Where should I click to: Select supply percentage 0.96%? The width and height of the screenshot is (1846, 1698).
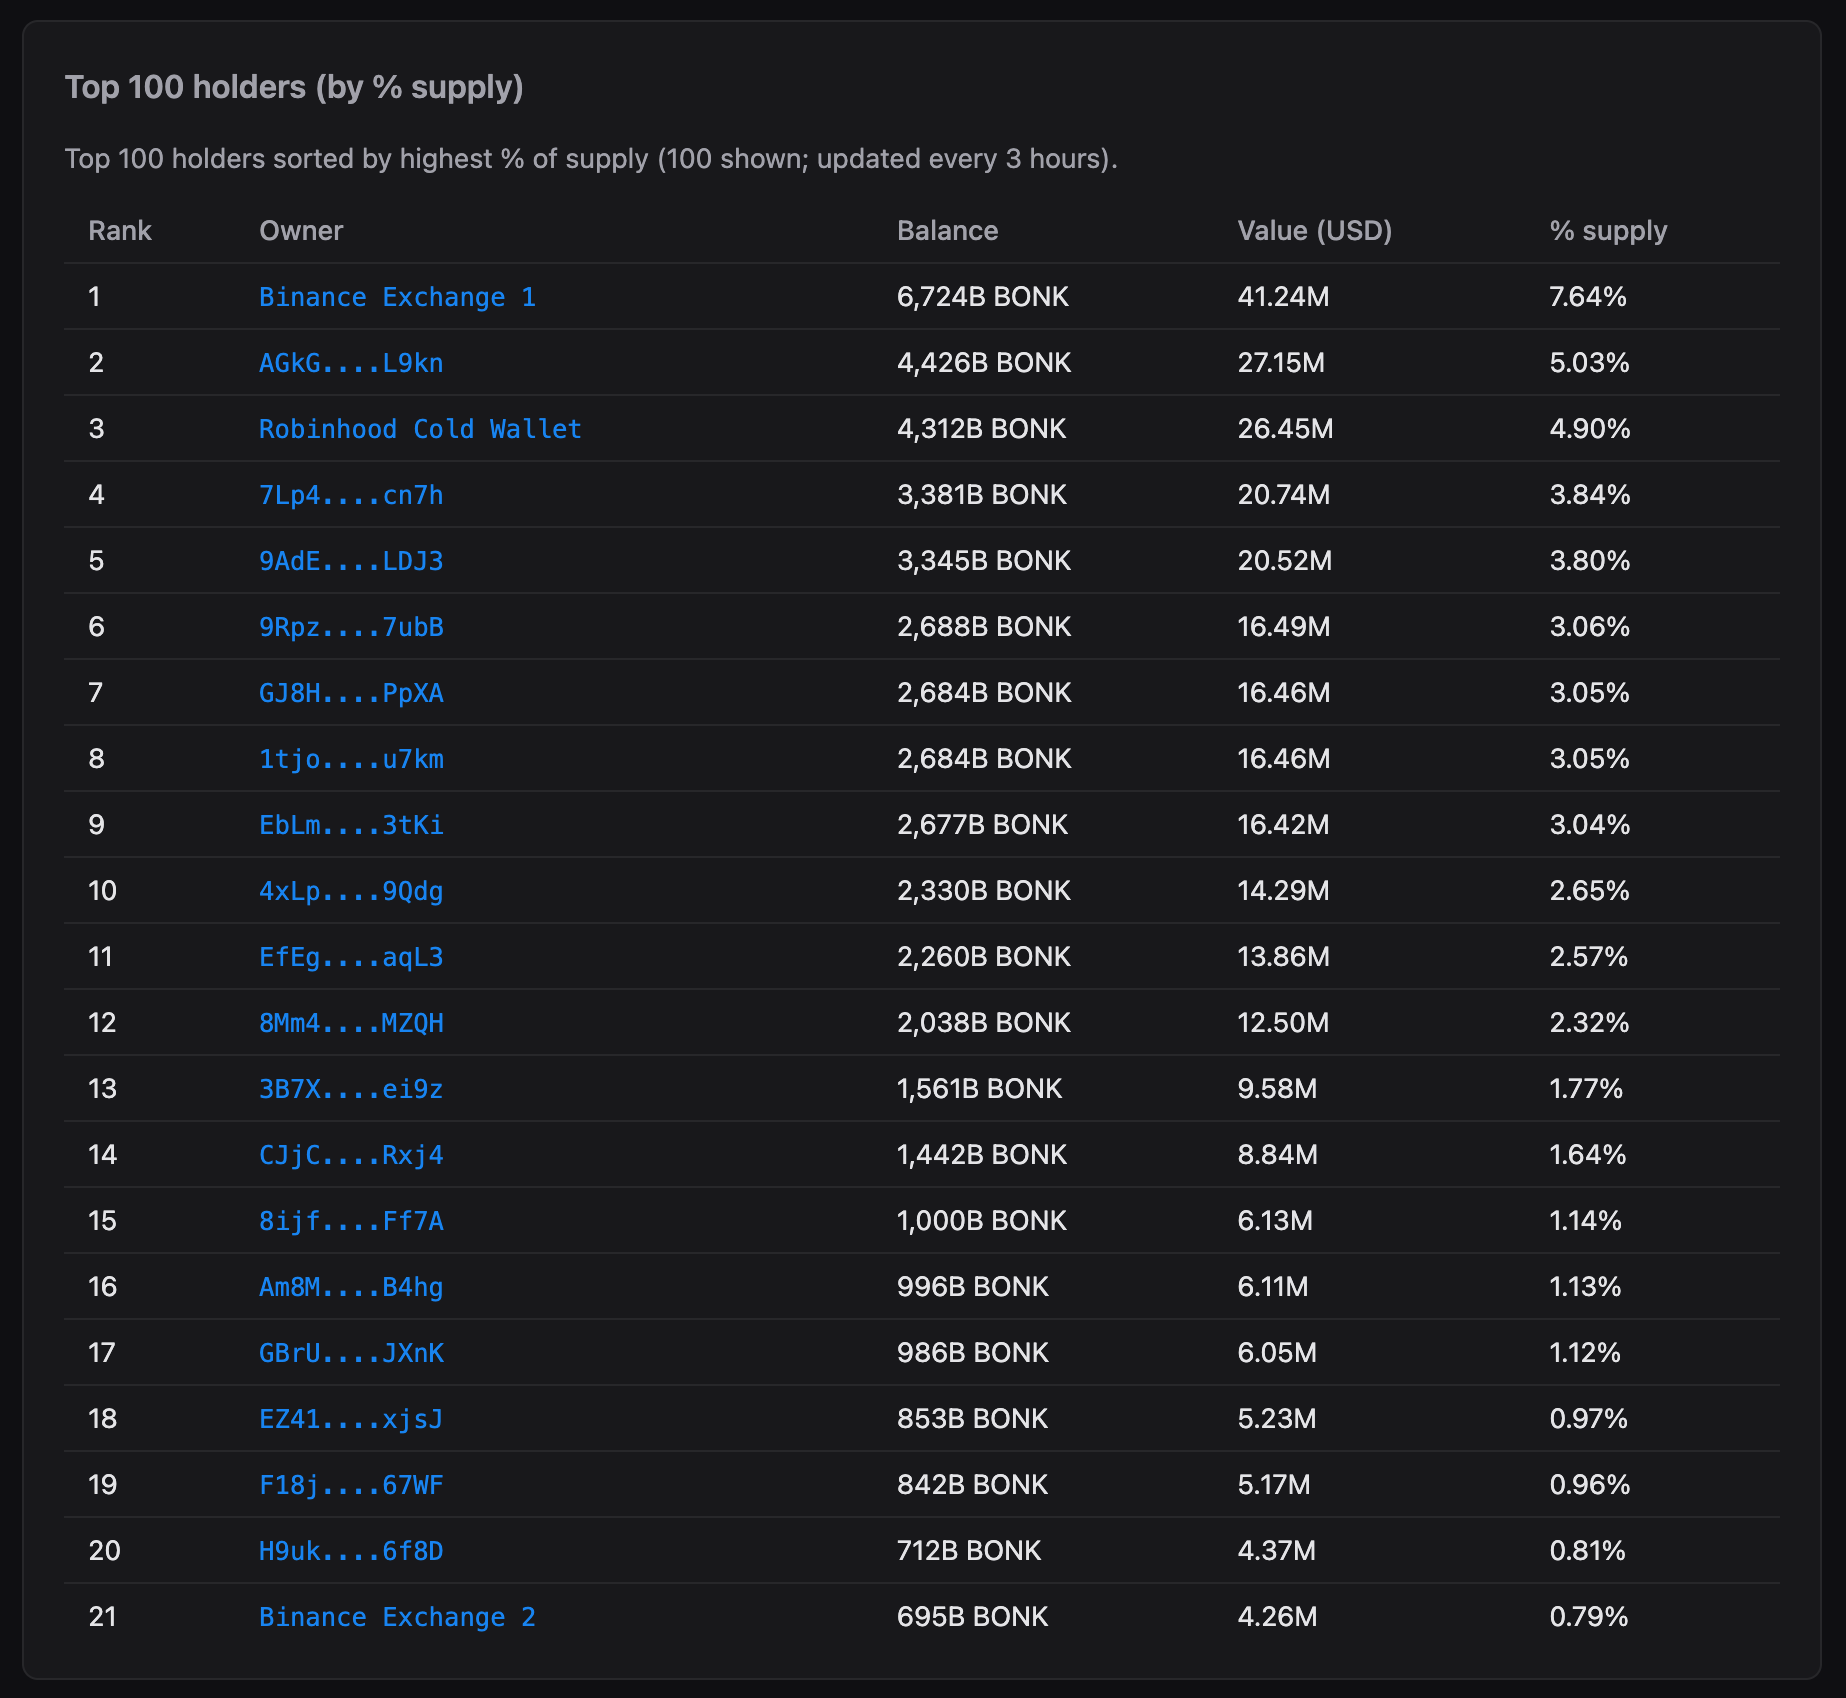[1590, 1485]
